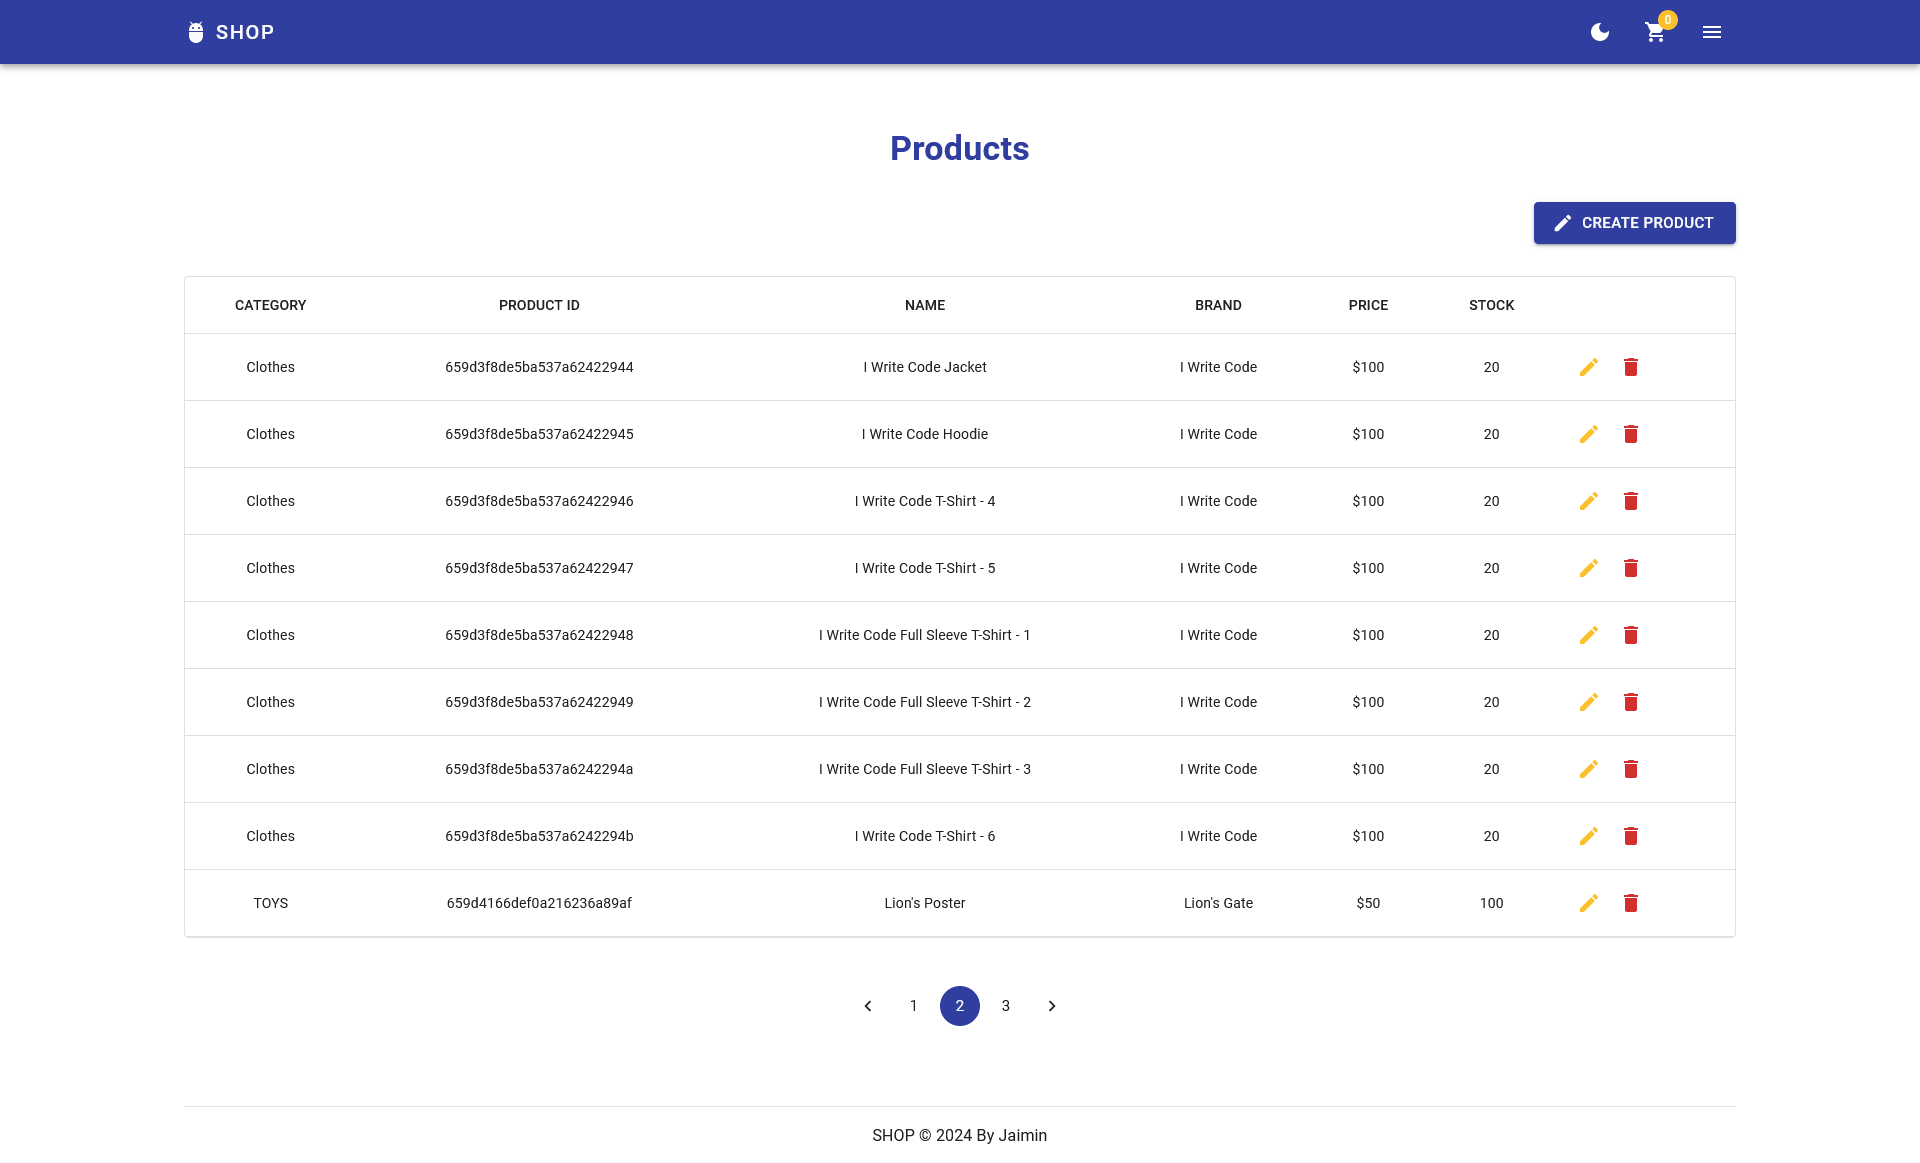The width and height of the screenshot is (1920, 1163).
Task: Toggle dark mode moon icon
Action: click(1600, 32)
